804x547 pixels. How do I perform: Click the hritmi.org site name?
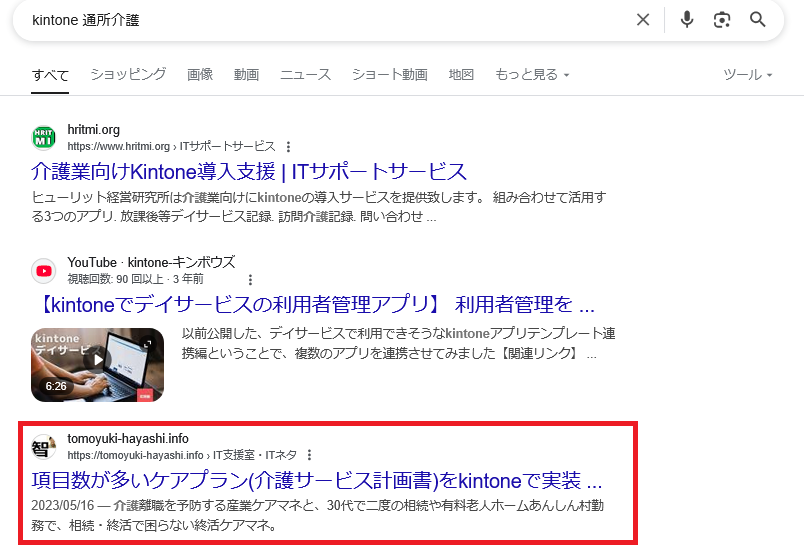point(93,130)
